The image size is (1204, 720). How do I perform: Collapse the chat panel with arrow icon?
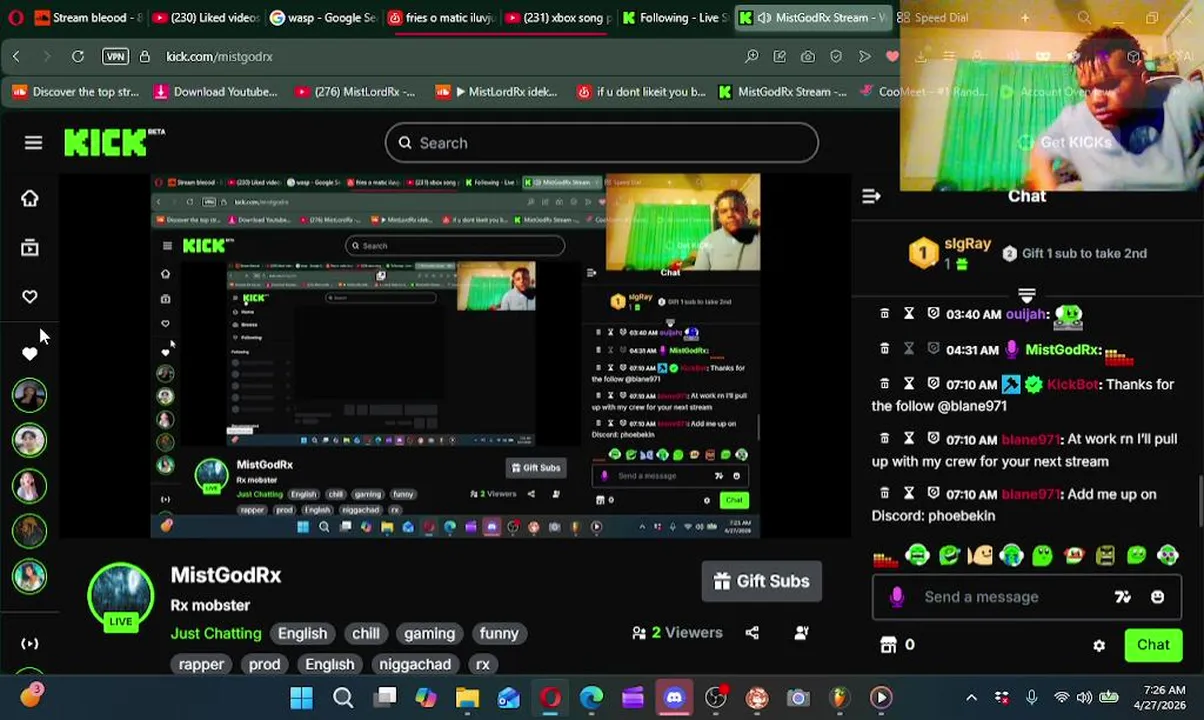tap(871, 196)
